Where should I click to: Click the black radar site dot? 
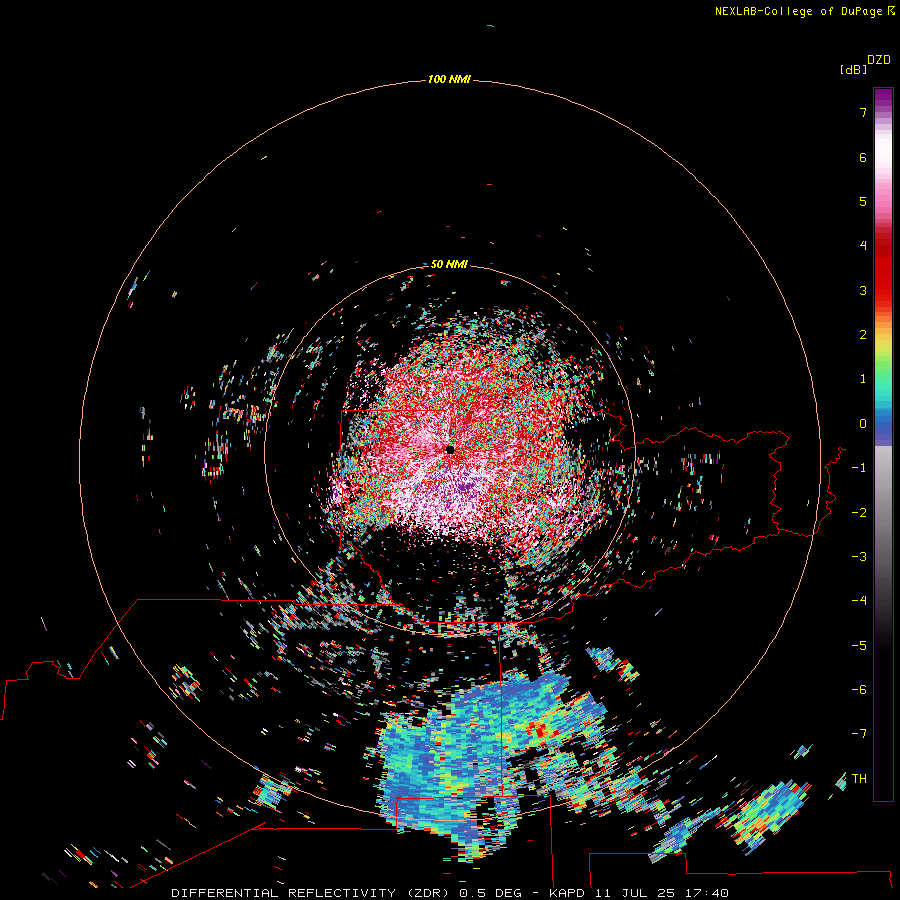[x=451, y=450]
